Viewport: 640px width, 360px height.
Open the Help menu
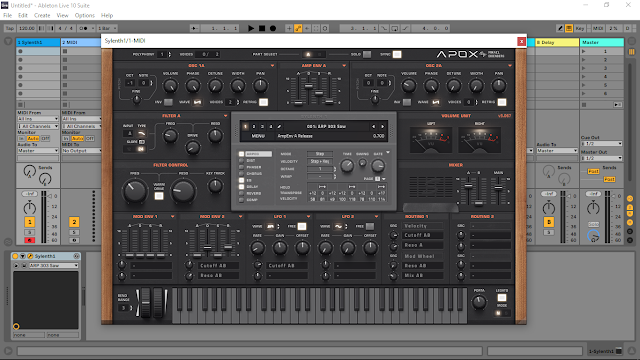[107, 16]
